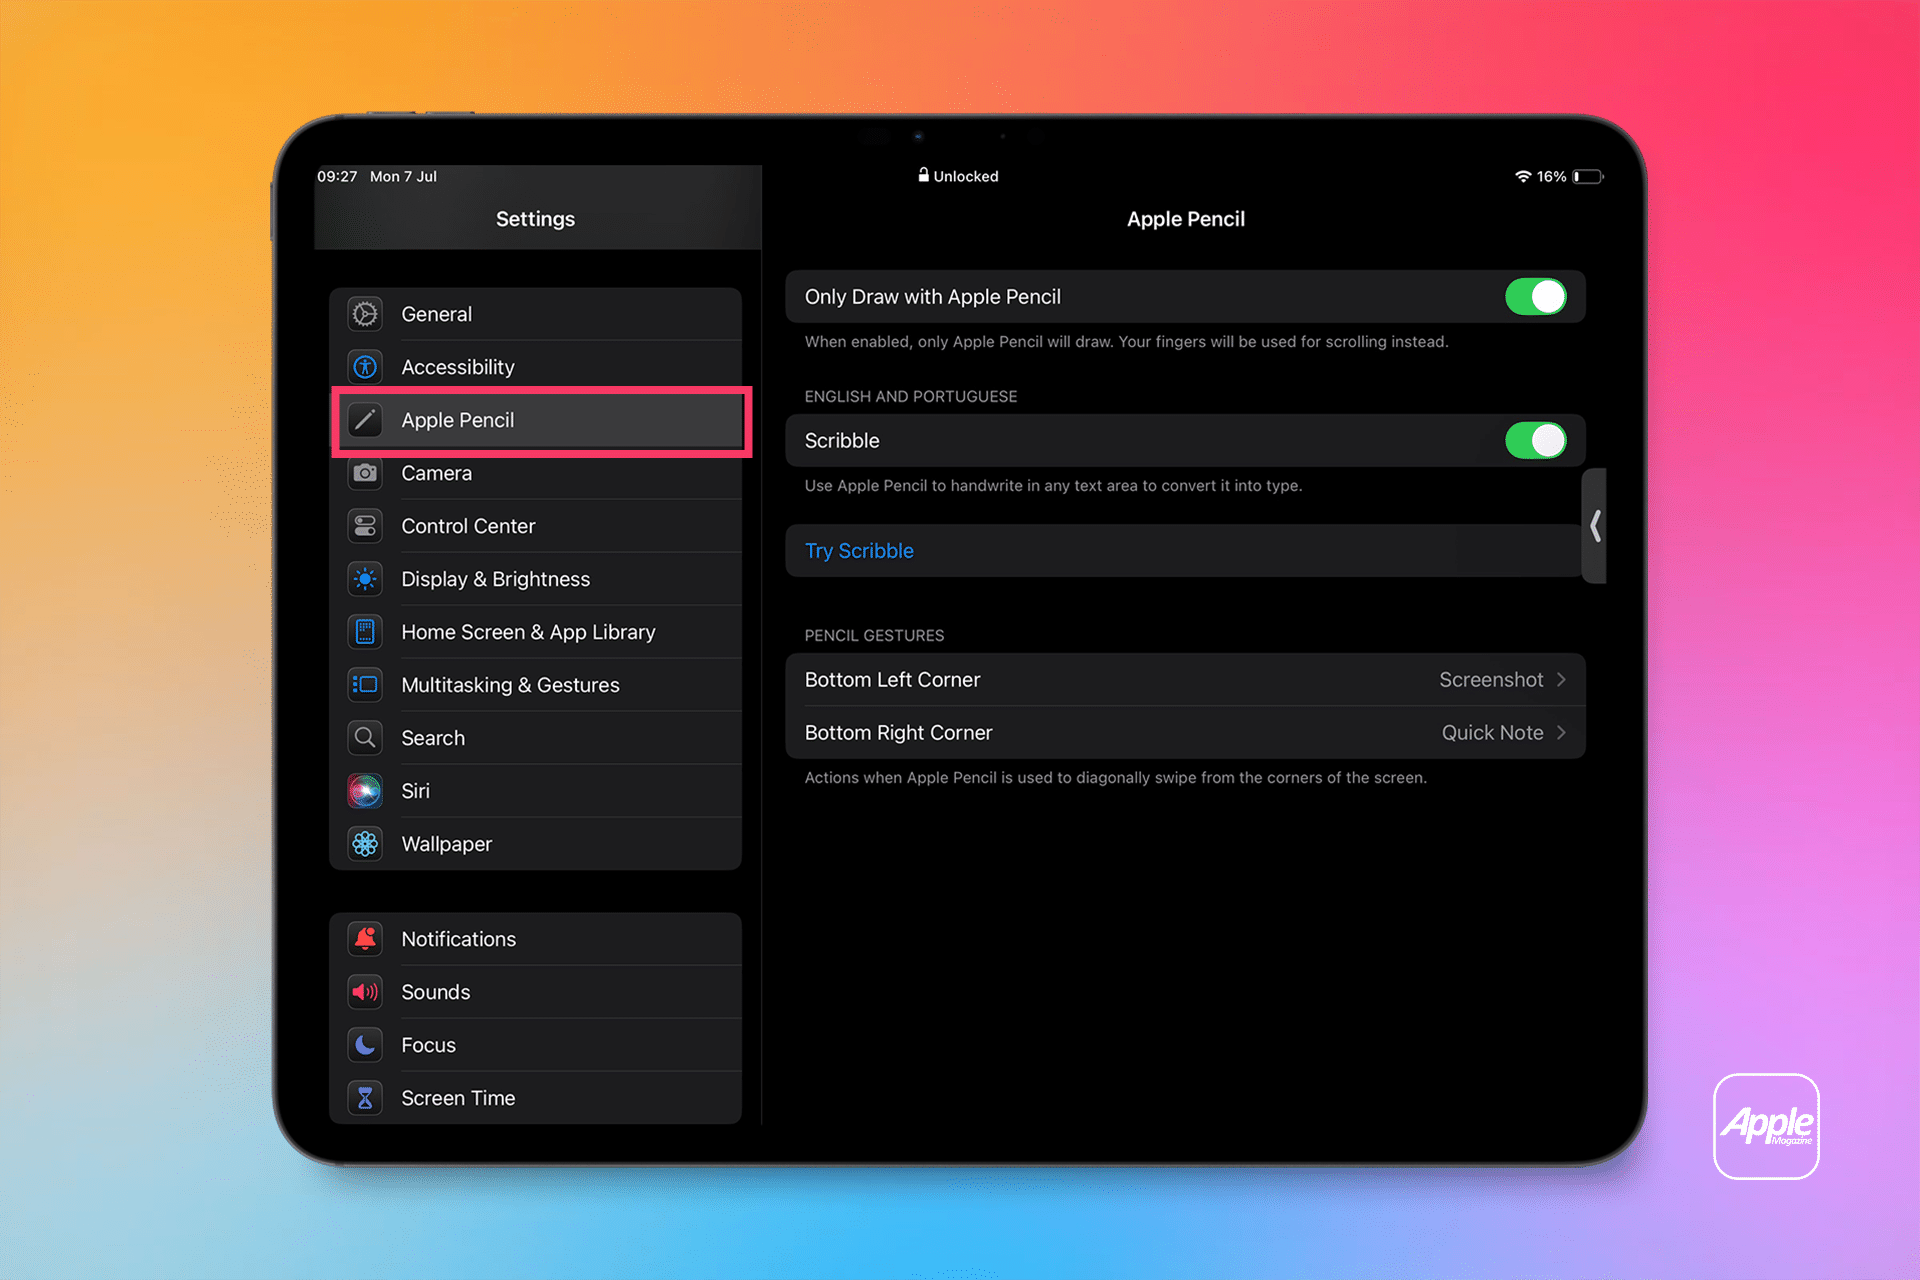Turn off Only Draw with Apple Pencil

[x=1536, y=297]
